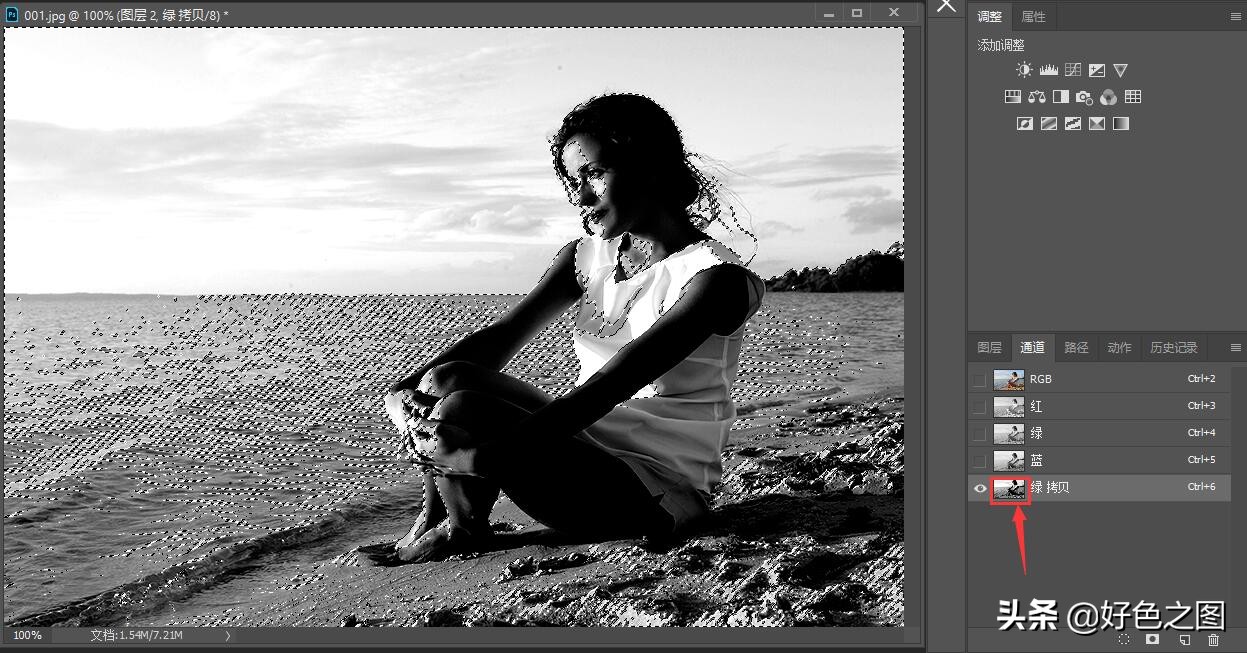Click the 100% zoom field
Screen dimensions: 1247x653
click(x=27, y=635)
